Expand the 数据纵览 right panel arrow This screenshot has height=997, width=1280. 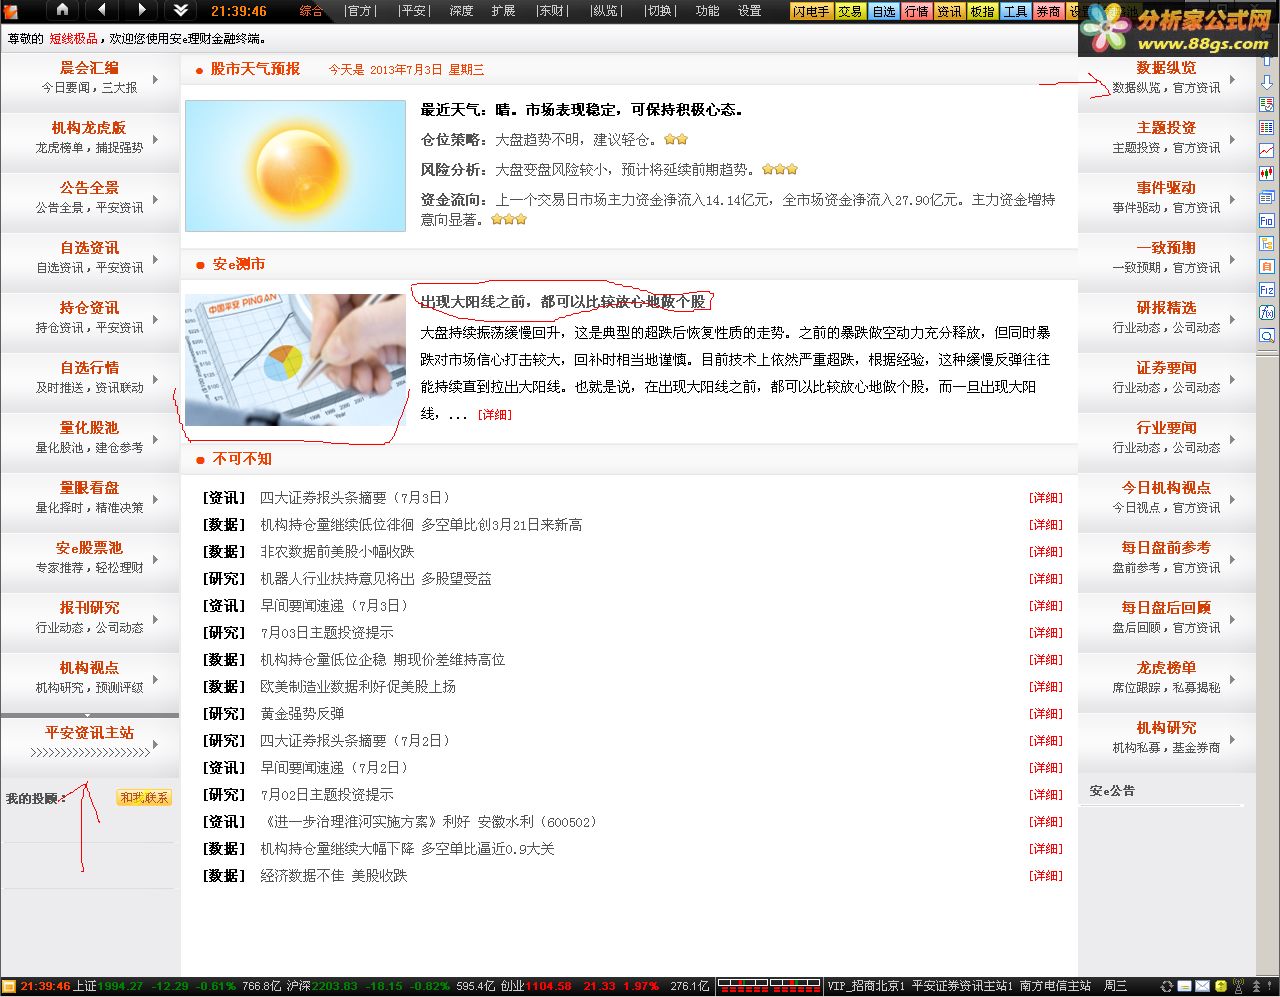click(1232, 79)
